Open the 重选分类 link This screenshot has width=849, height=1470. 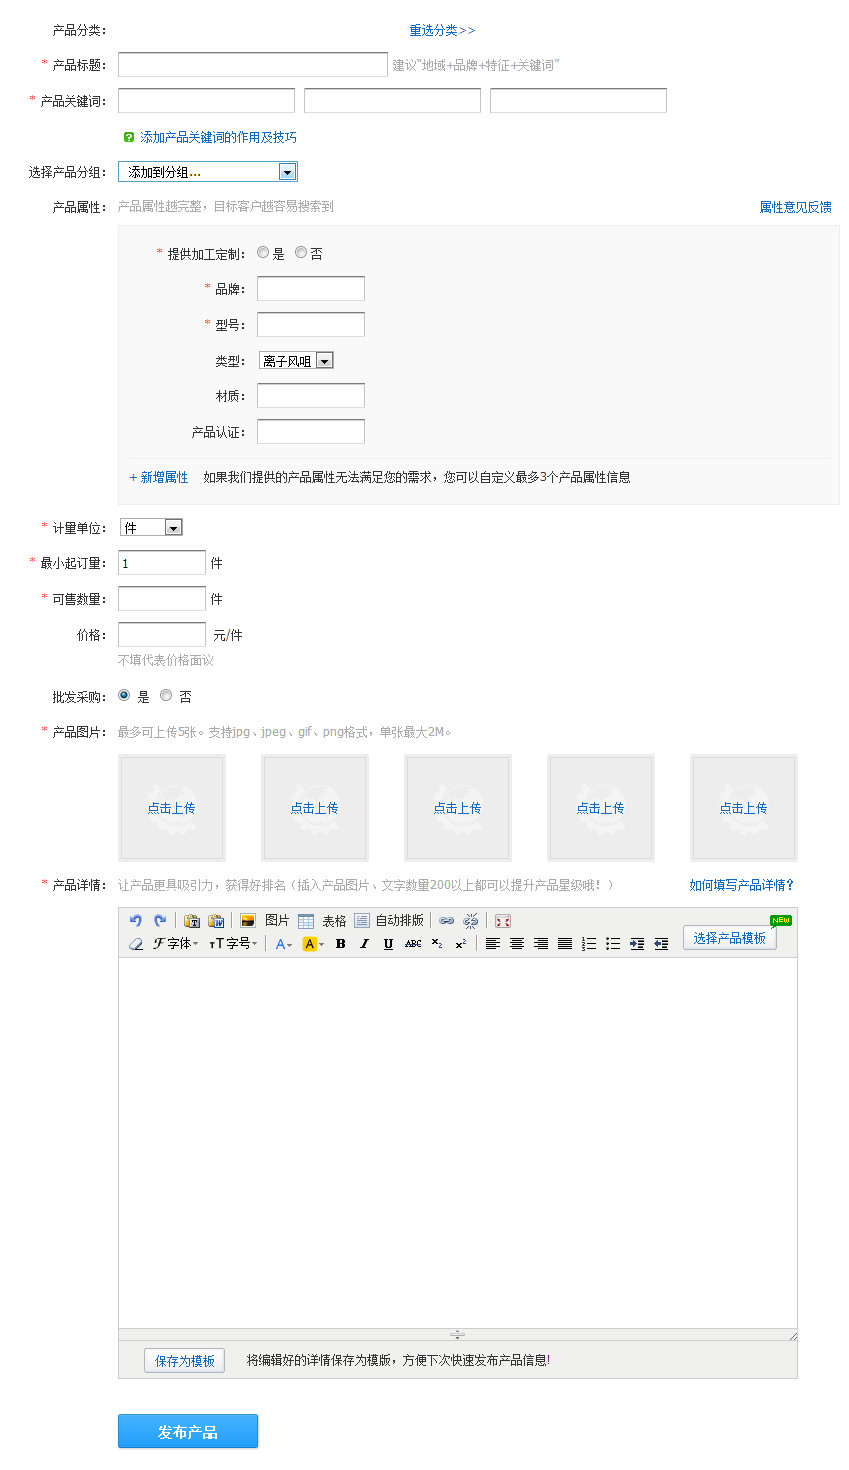tap(442, 31)
